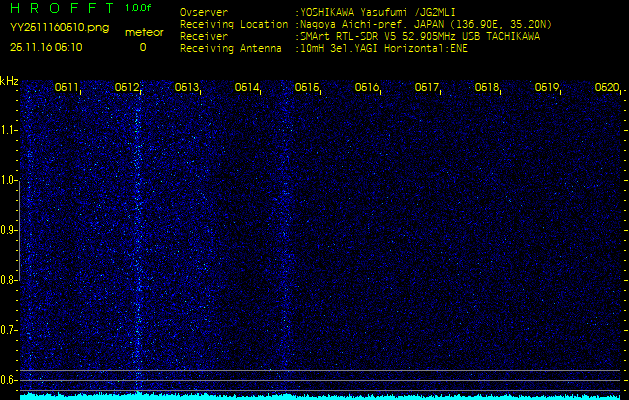
Task: Click the Receiving Antenna label
Action: coord(231,49)
